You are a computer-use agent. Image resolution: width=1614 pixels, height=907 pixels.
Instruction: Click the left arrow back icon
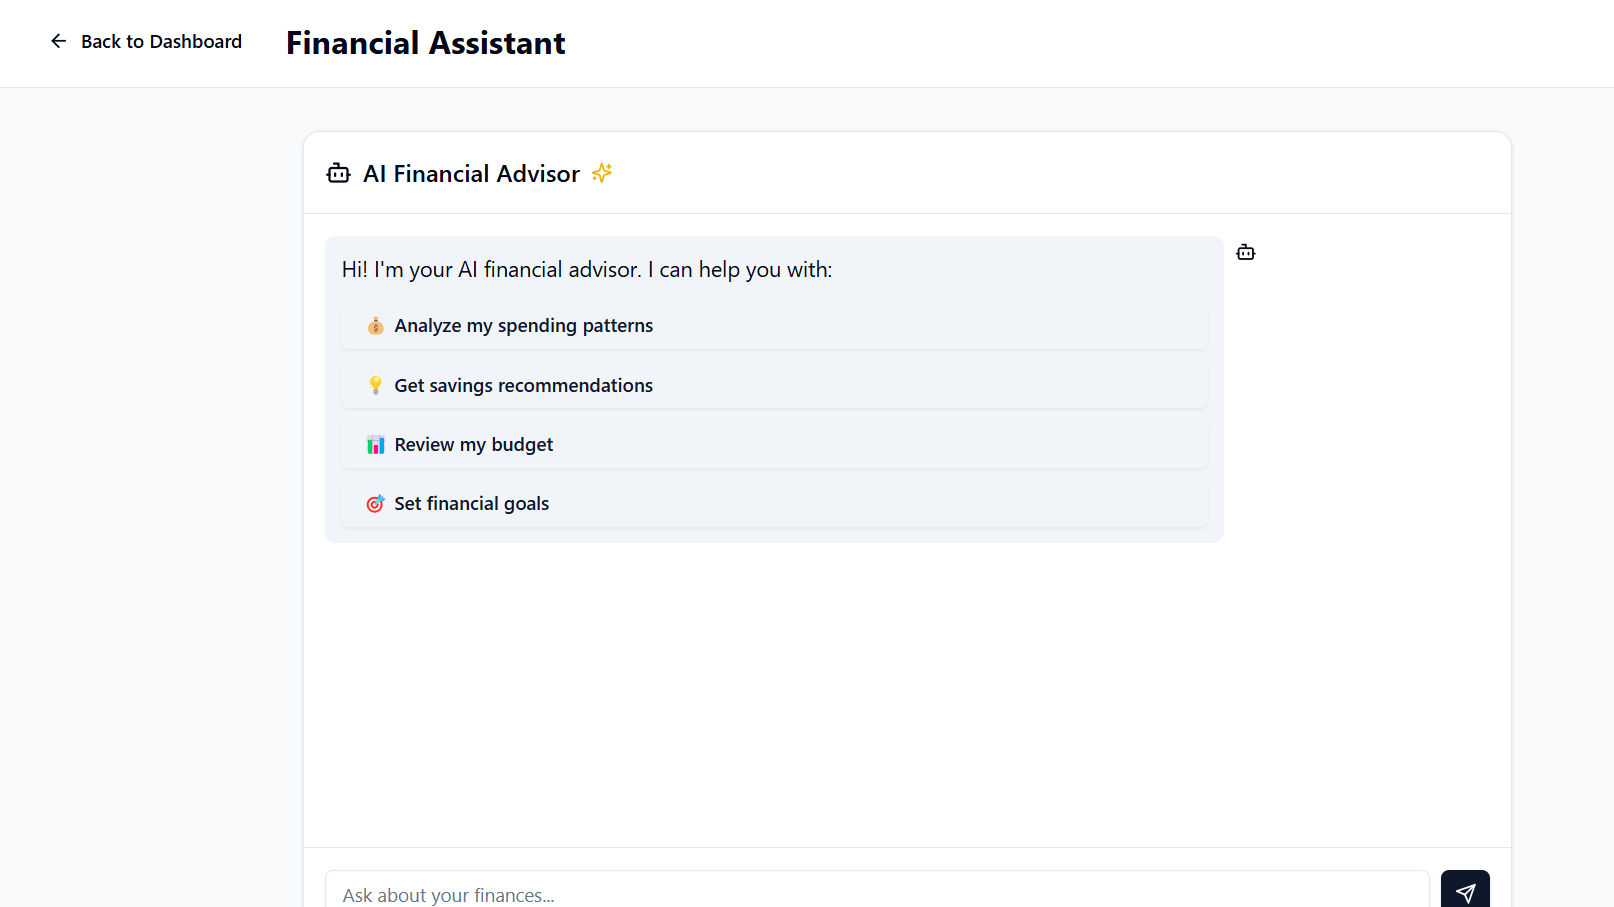click(59, 41)
